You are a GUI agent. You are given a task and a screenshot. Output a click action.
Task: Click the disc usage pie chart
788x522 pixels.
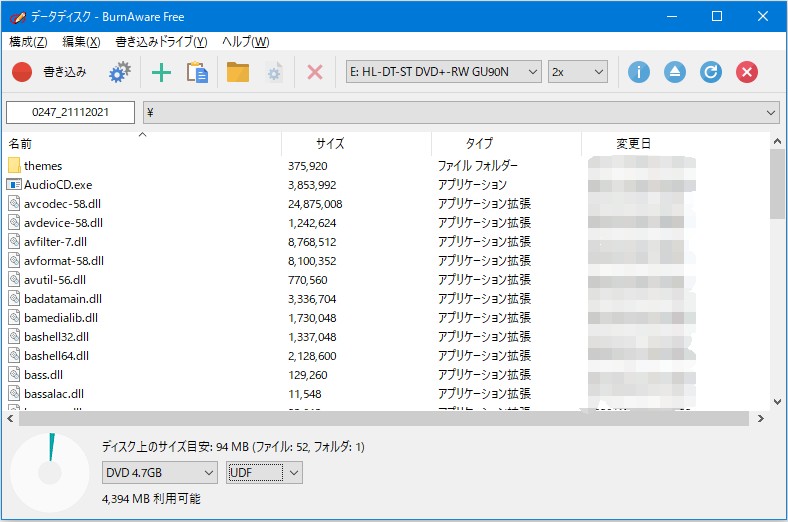[x=50, y=473]
